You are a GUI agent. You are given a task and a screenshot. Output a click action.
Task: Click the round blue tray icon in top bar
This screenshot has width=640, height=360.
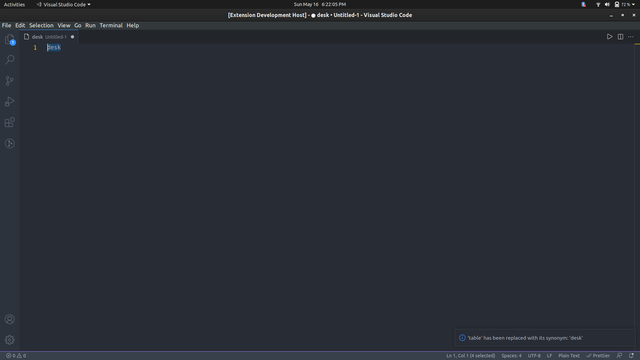point(584,4)
